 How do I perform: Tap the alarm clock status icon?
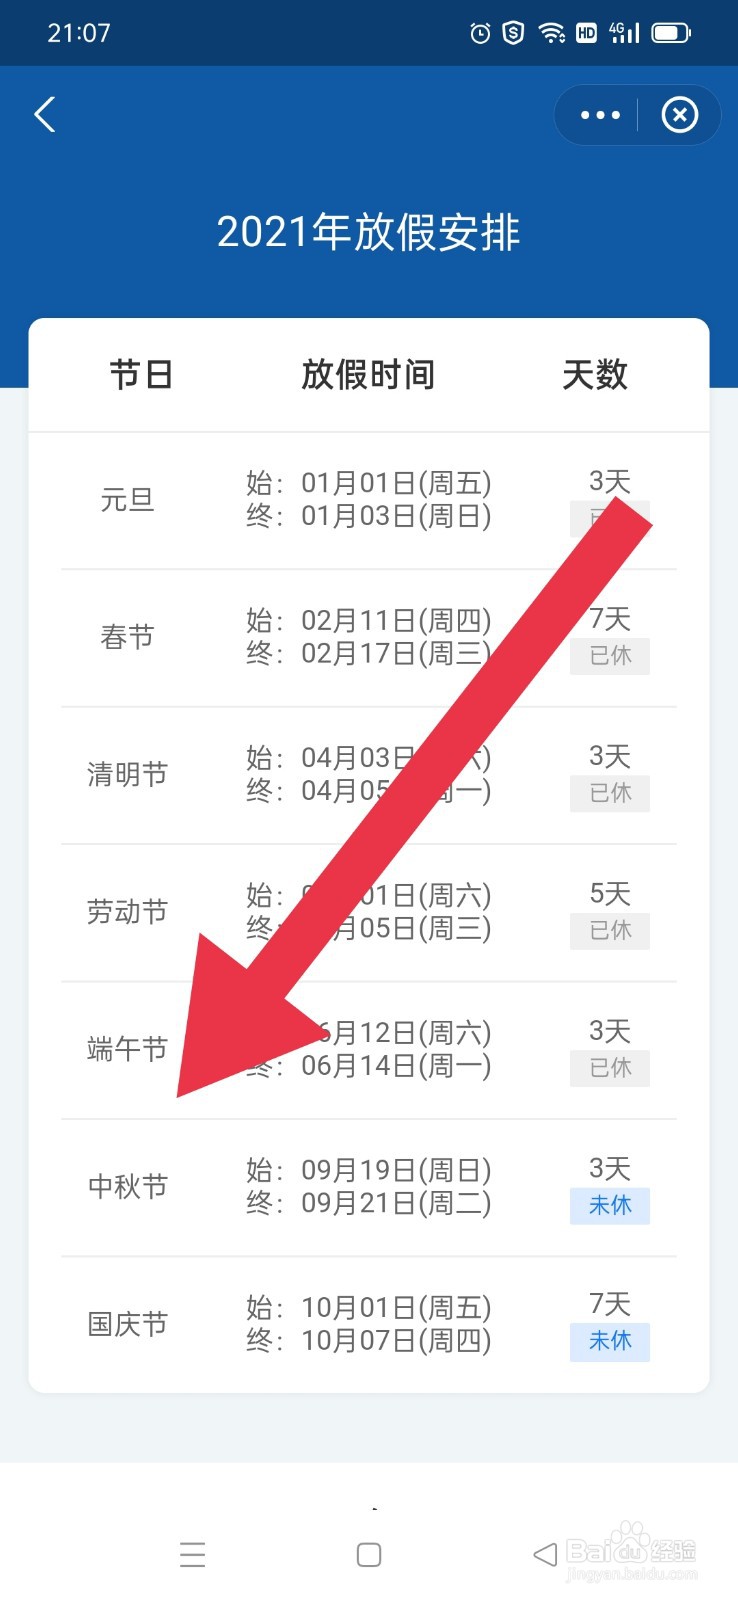[x=480, y=33]
